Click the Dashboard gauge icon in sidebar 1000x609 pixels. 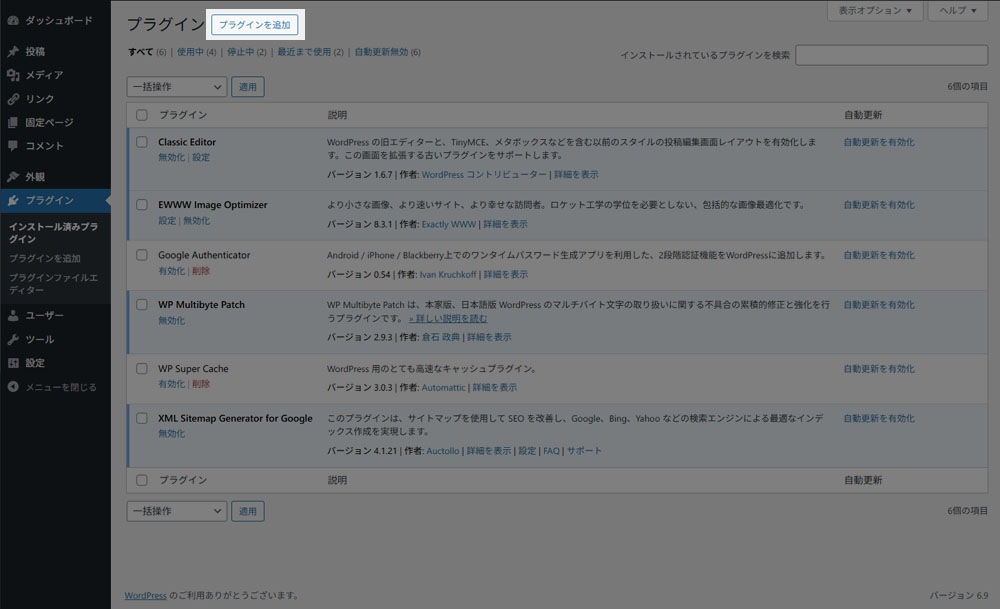[x=13, y=20]
